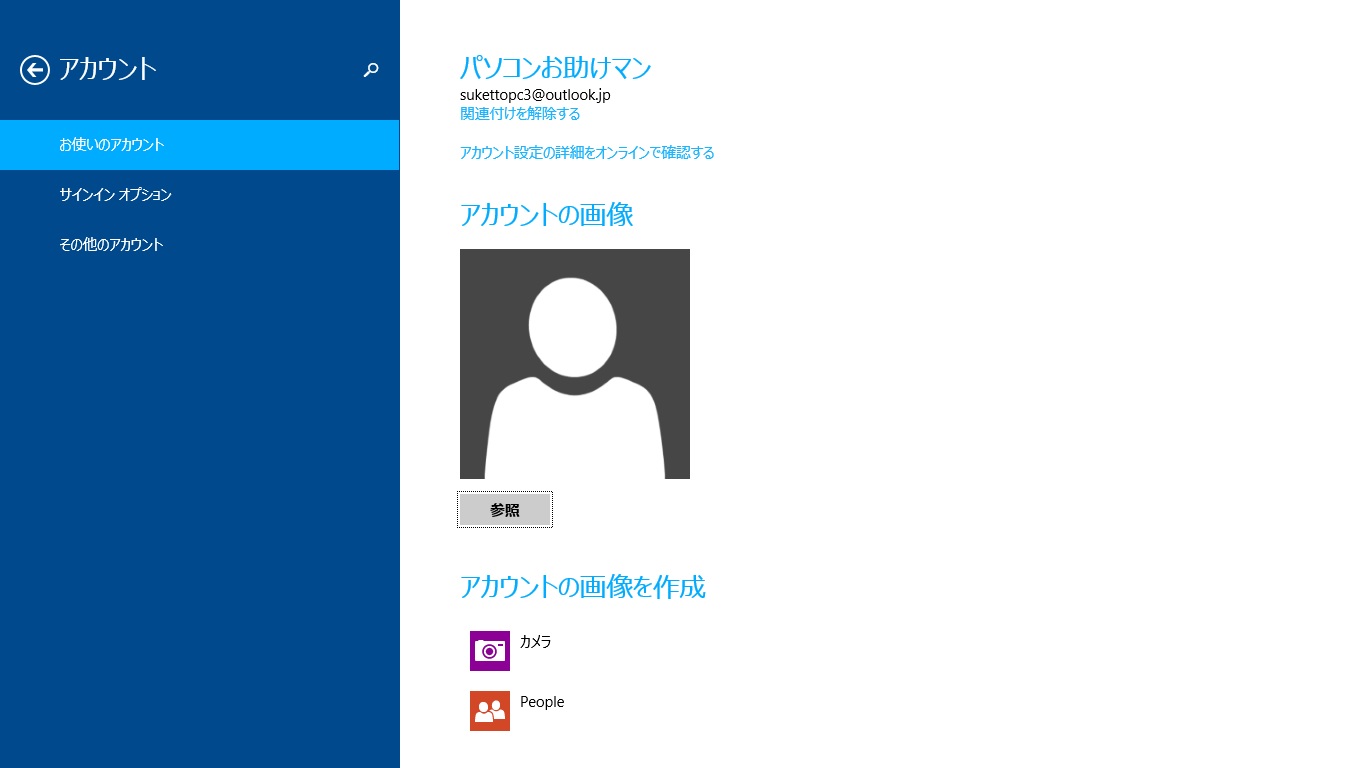Click the パソコンお助けマン user name heading
Screen dimensions: 1366x768
click(x=556, y=68)
